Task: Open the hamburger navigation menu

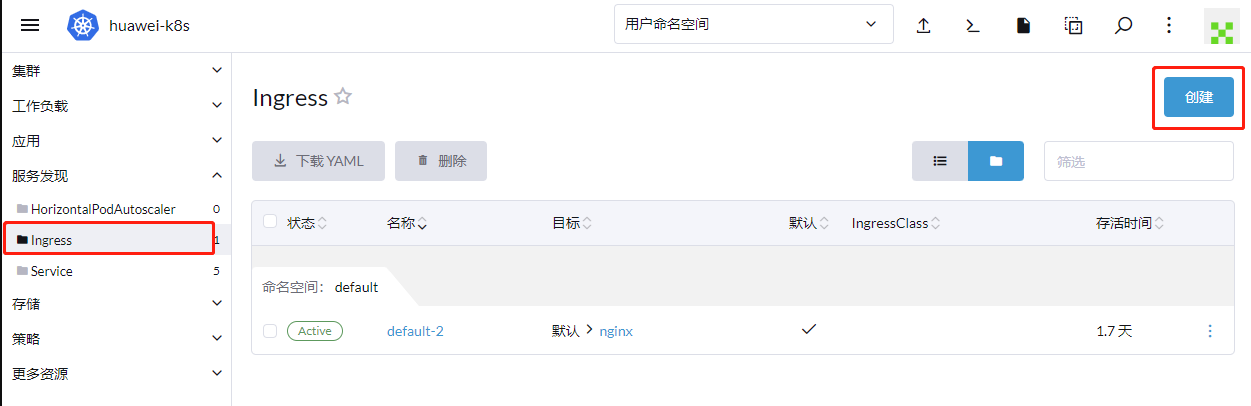Action: (30, 25)
